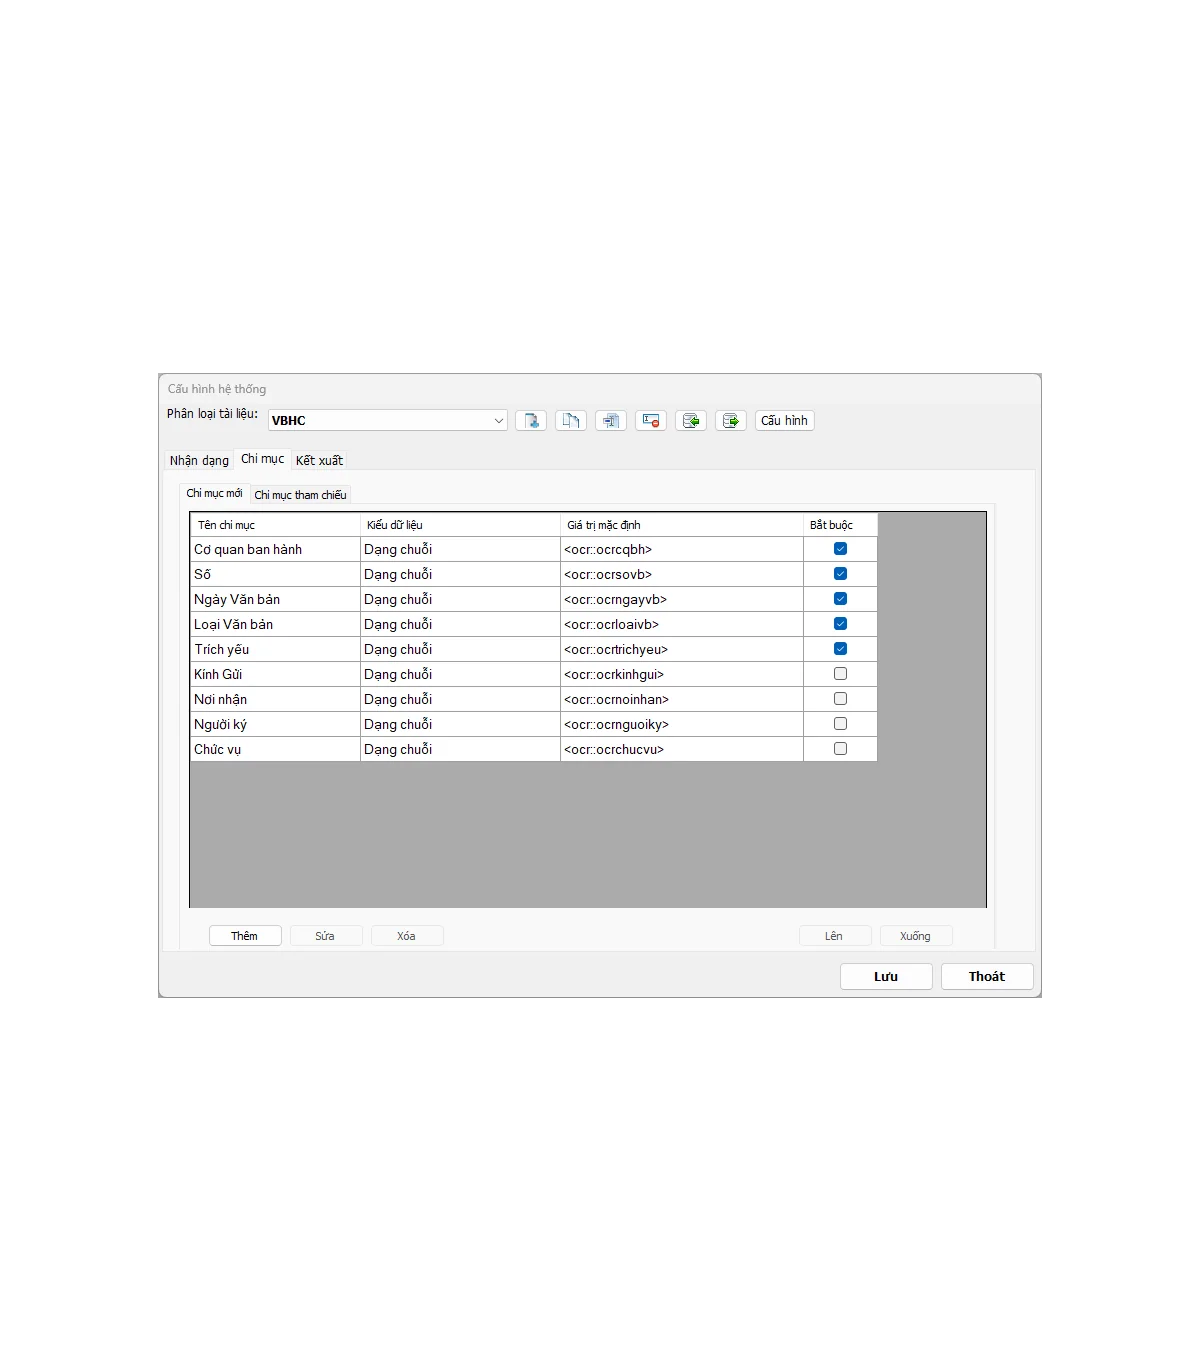Tick the Bắt buộc checkbox for Người ký
This screenshot has height=1372, width=1200.
840,724
